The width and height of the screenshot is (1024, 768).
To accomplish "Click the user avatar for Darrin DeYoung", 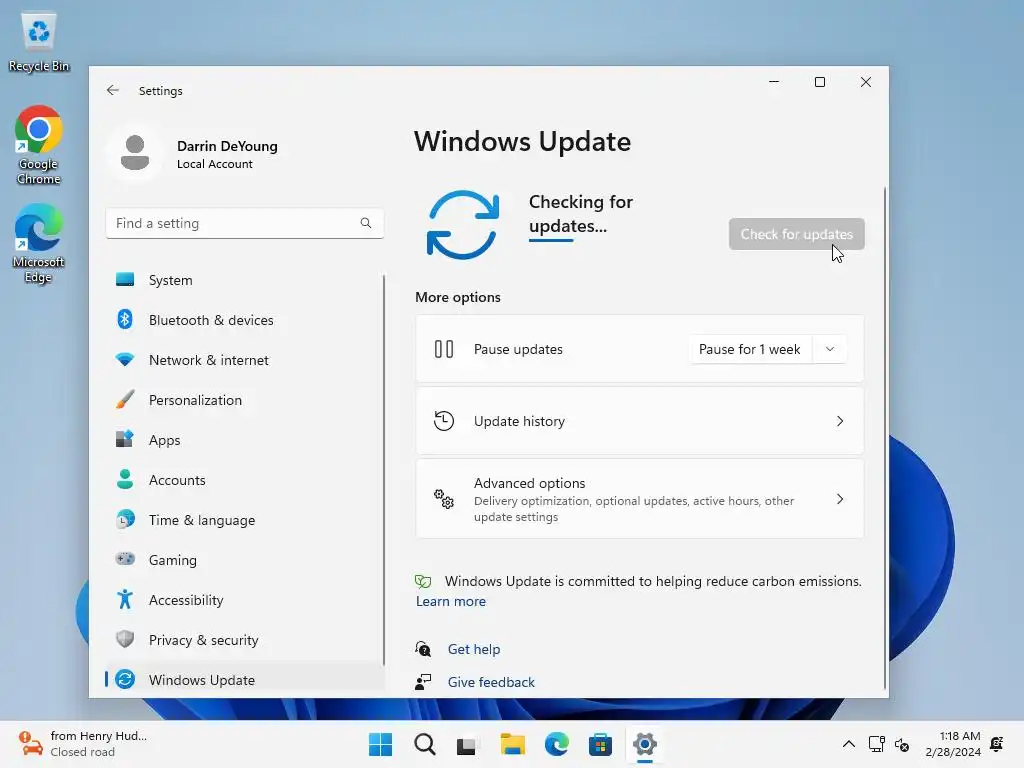I will point(135,153).
